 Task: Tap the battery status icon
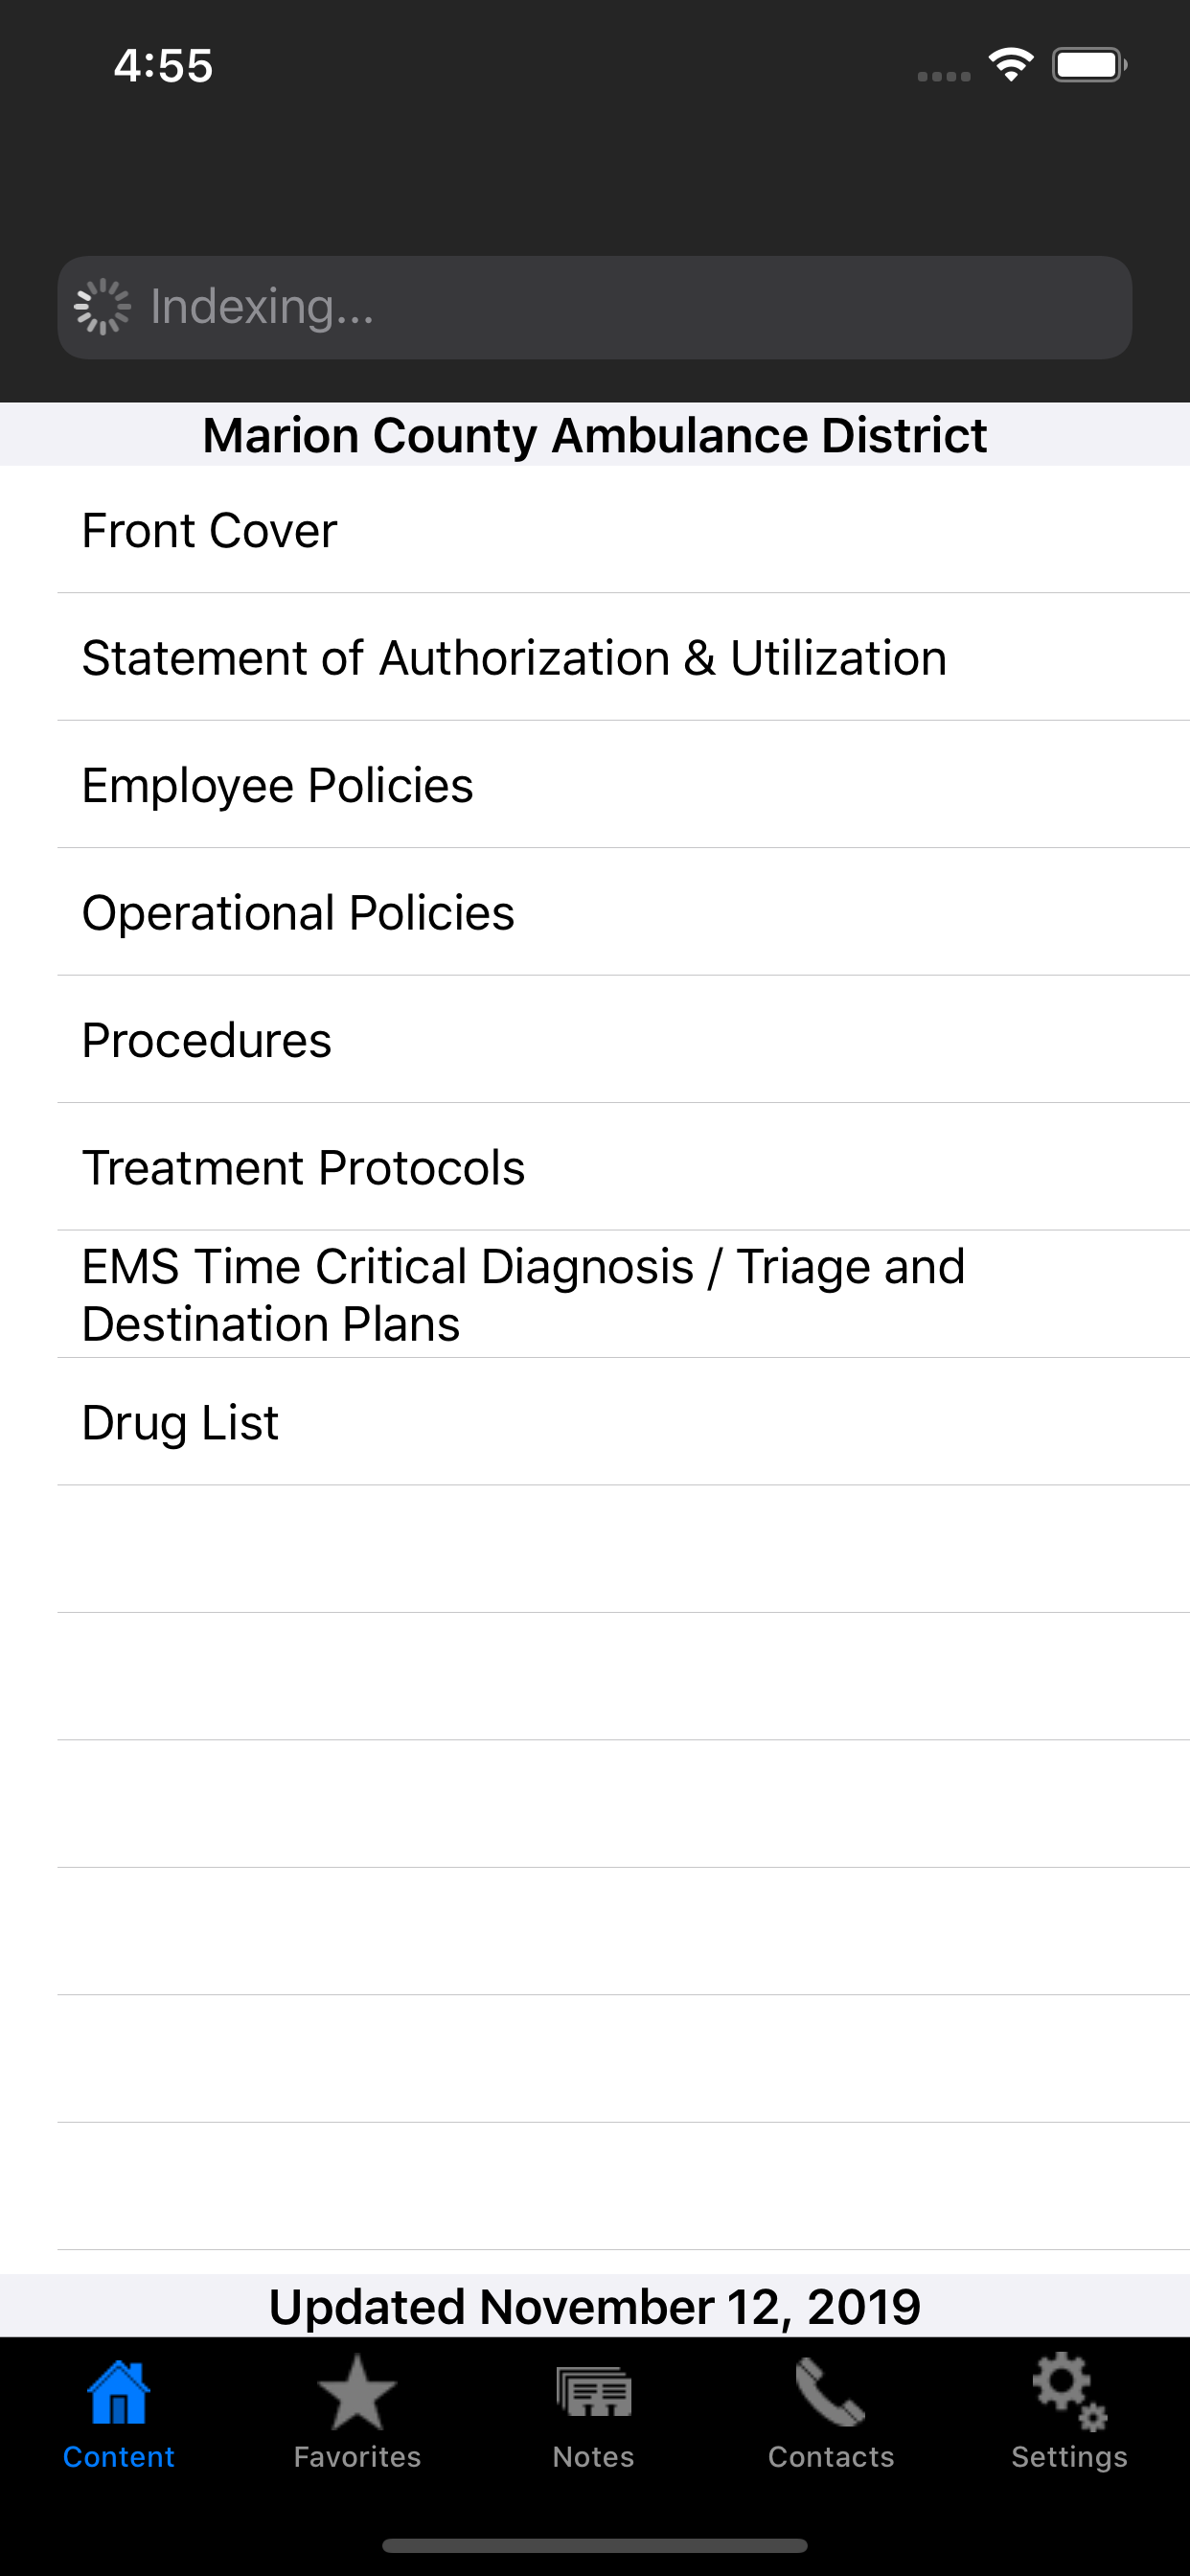coord(1089,65)
